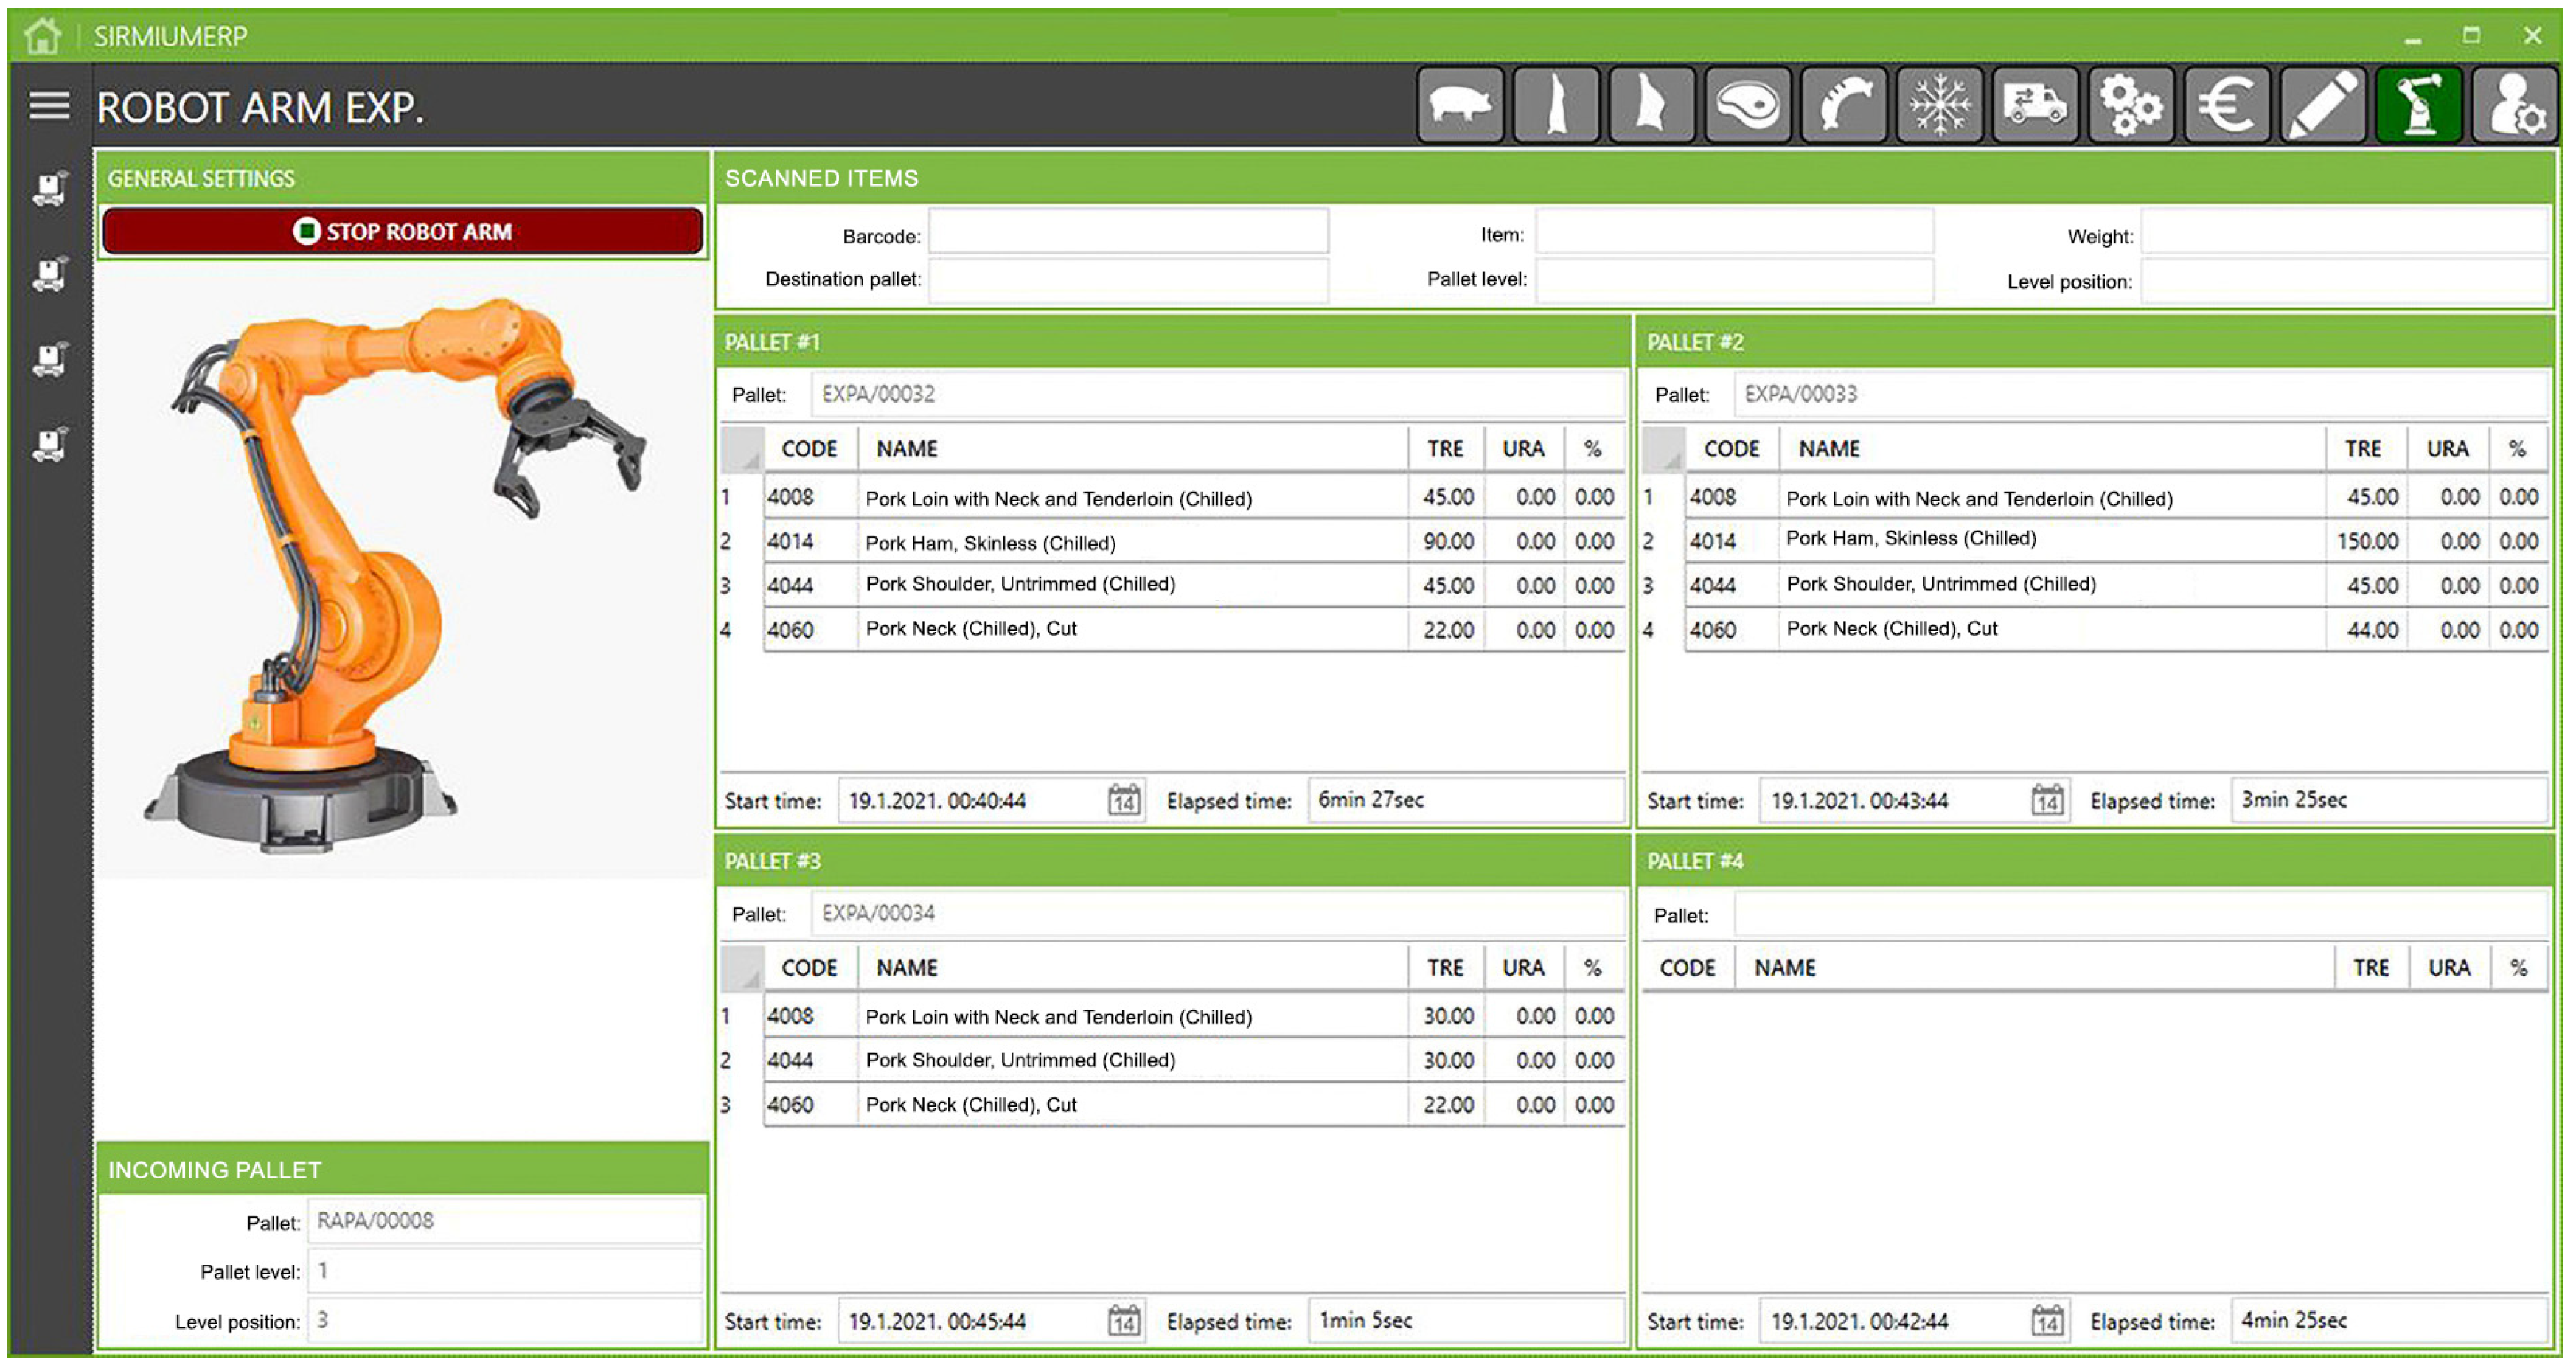Click the second sidebar pallet icon
This screenshot has height=1368, width=2576.
click(x=49, y=273)
